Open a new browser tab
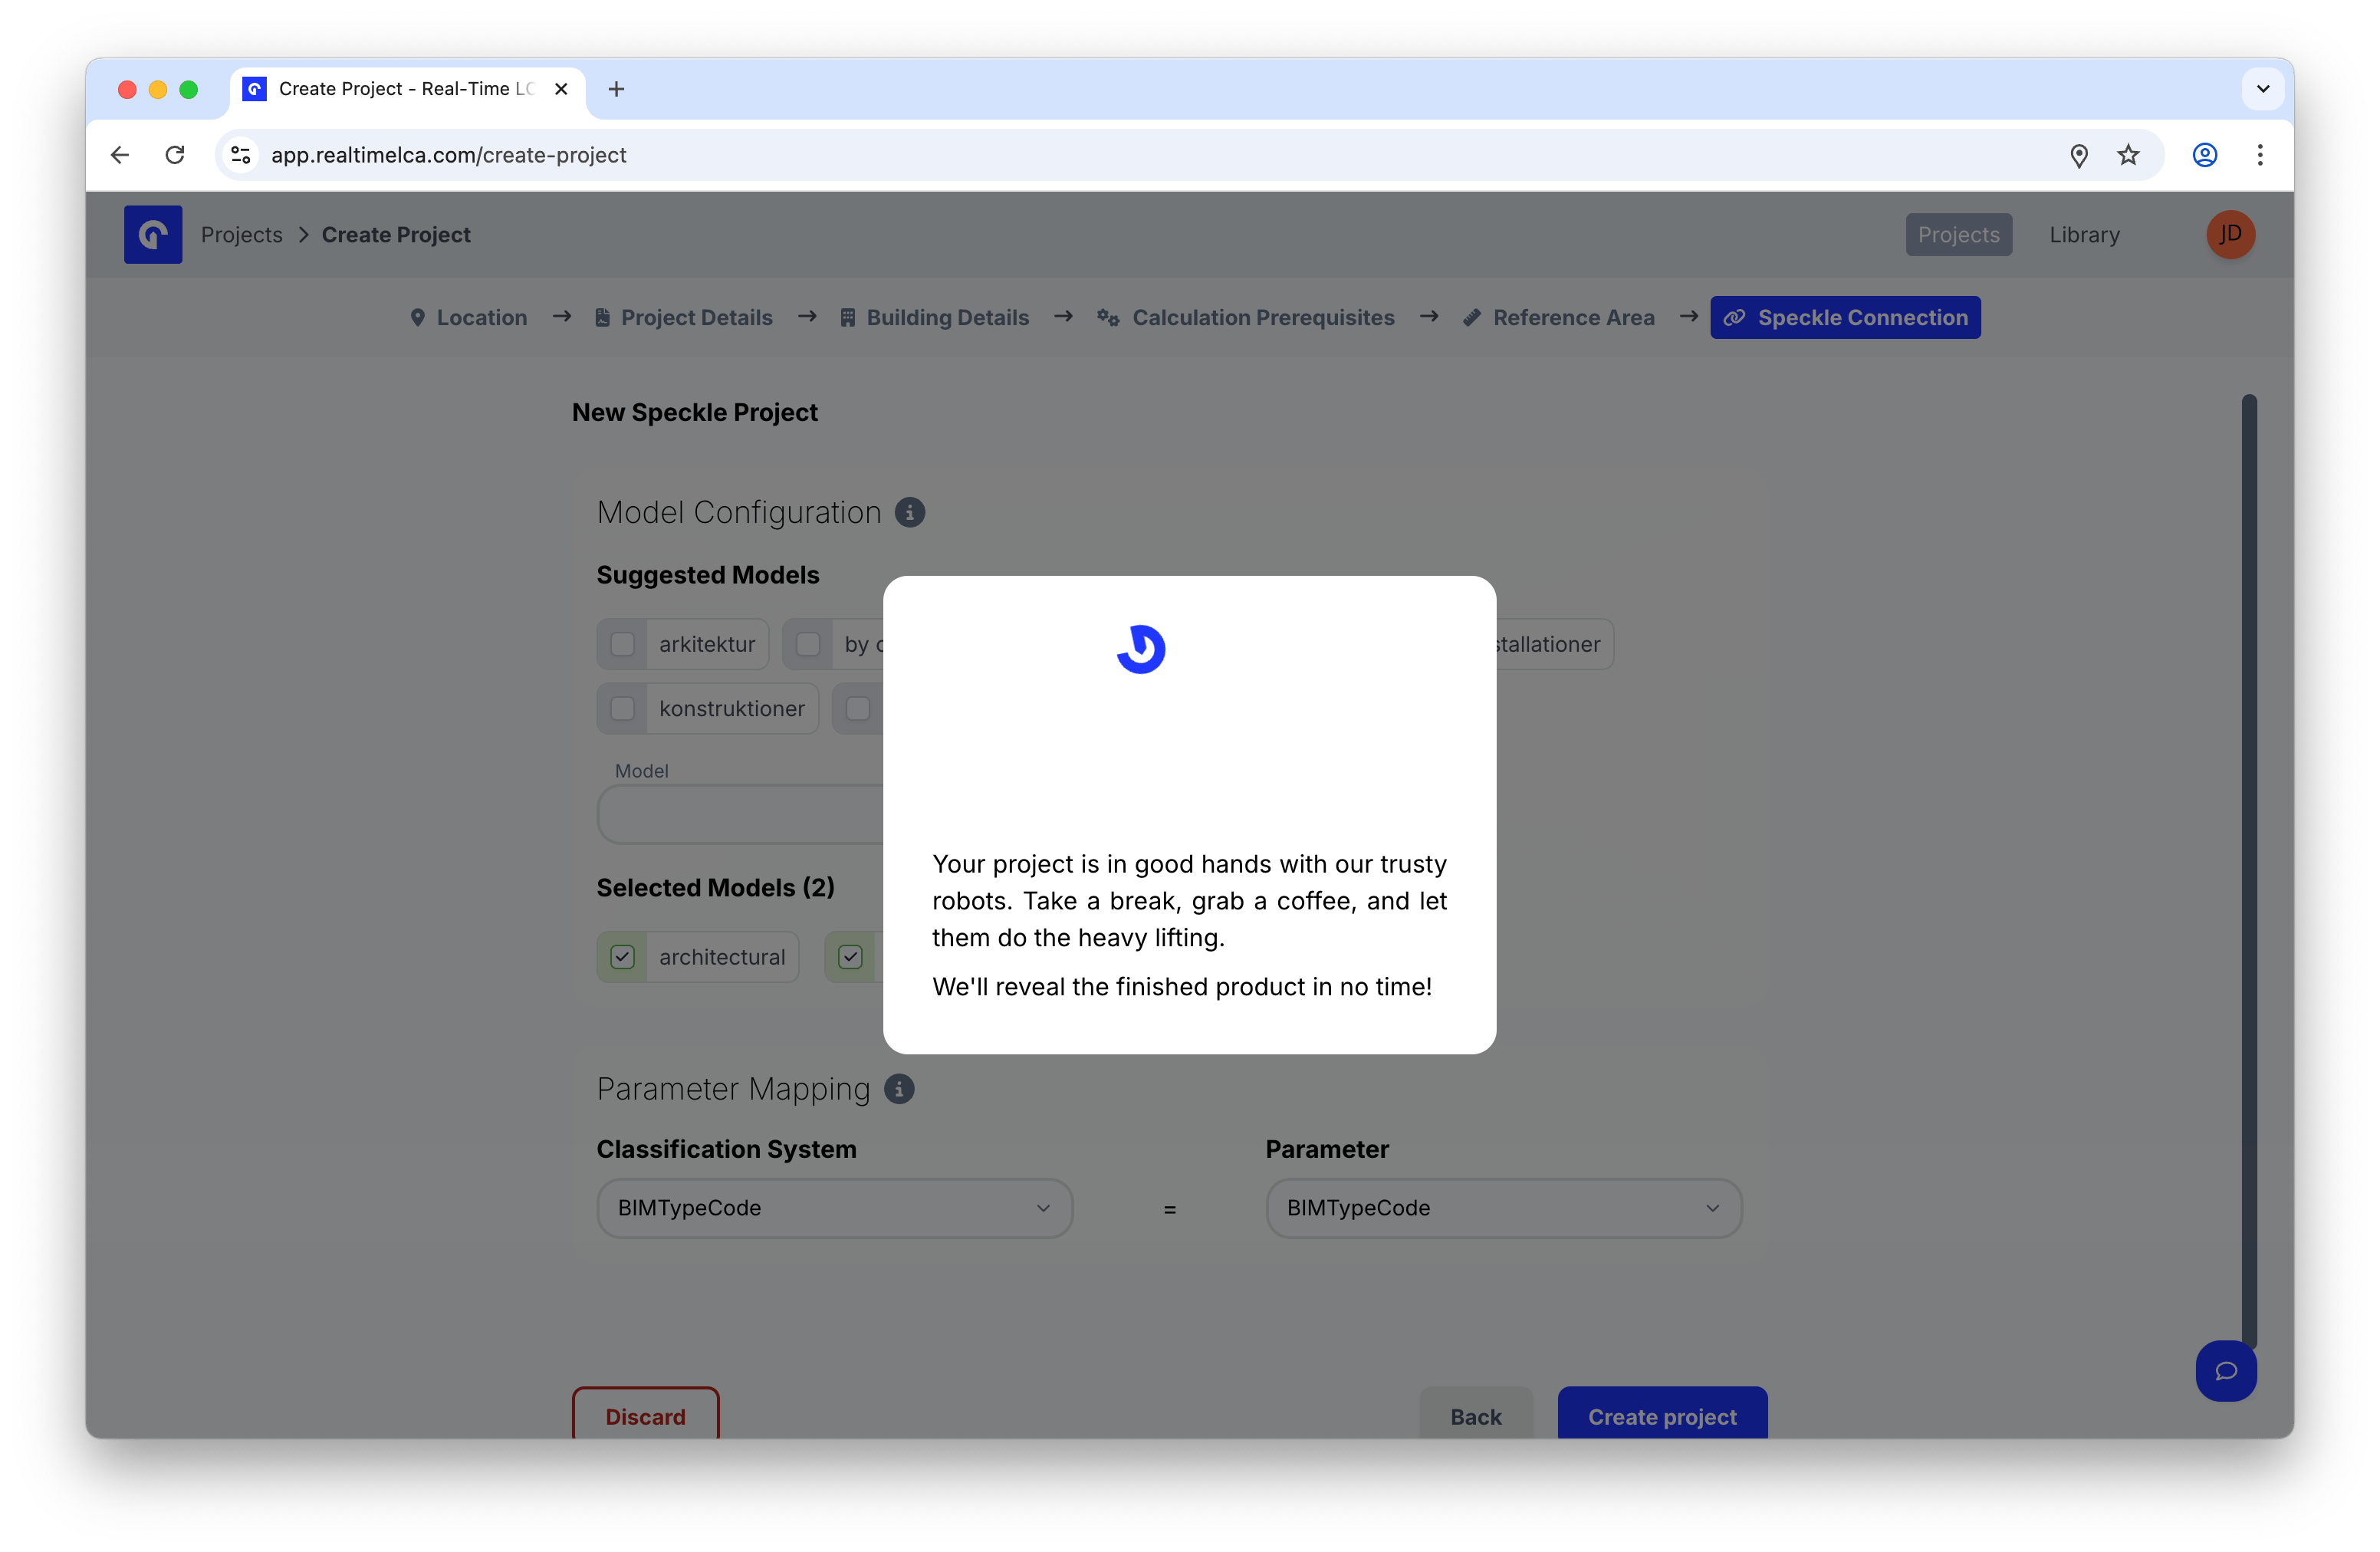 (616, 89)
